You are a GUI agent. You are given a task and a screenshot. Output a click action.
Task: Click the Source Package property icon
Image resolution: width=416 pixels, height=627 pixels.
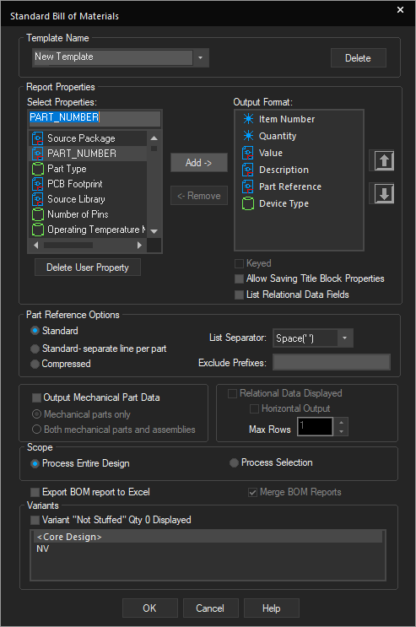pos(38,138)
